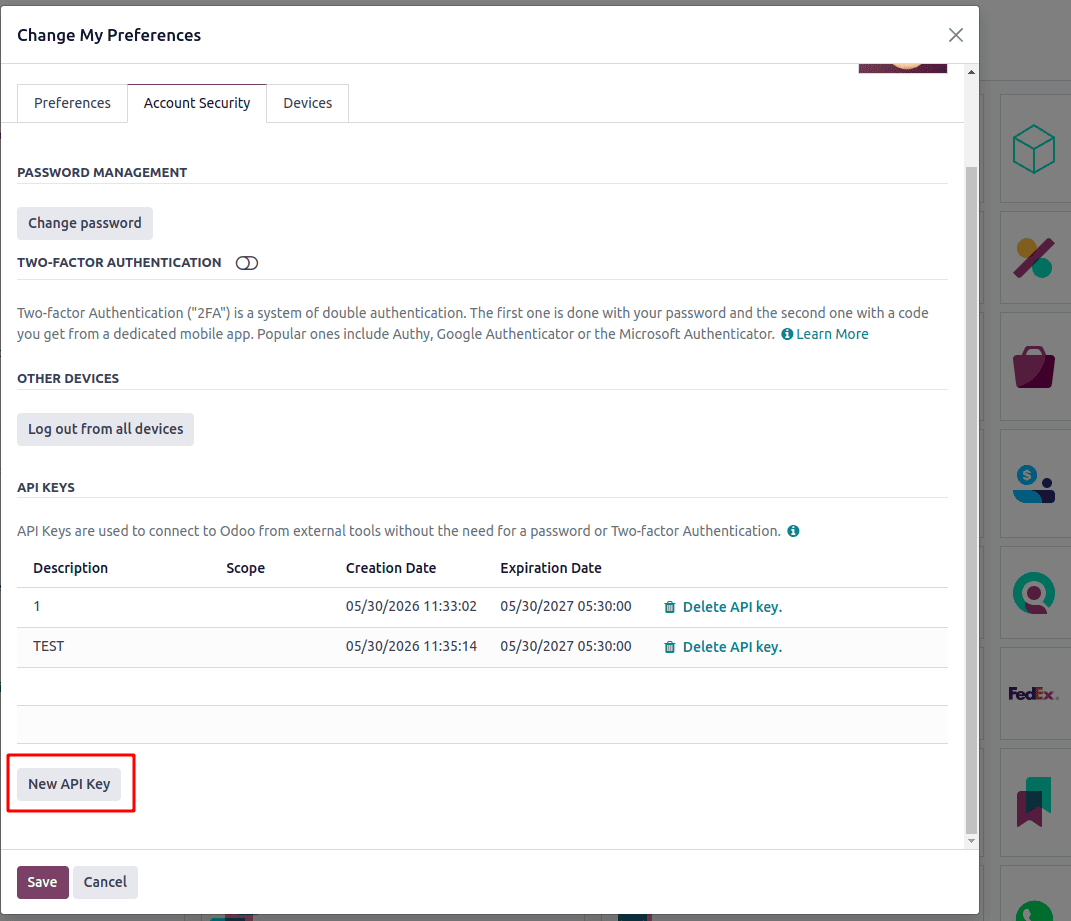Click creation date 05/30/2026 11:35:14
The height and width of the screenshot is (921, 1071).
pos(411,646)
